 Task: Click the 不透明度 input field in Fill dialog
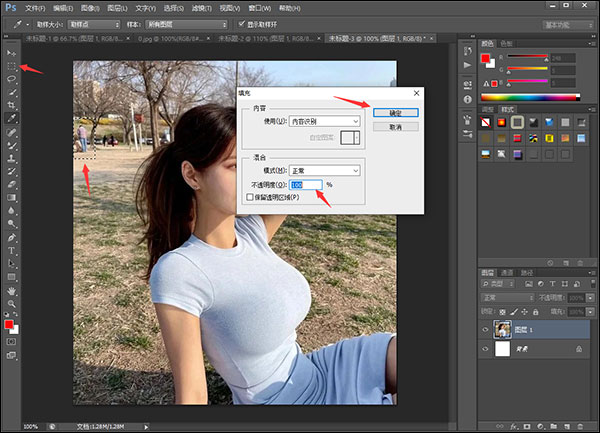(307, 185)
